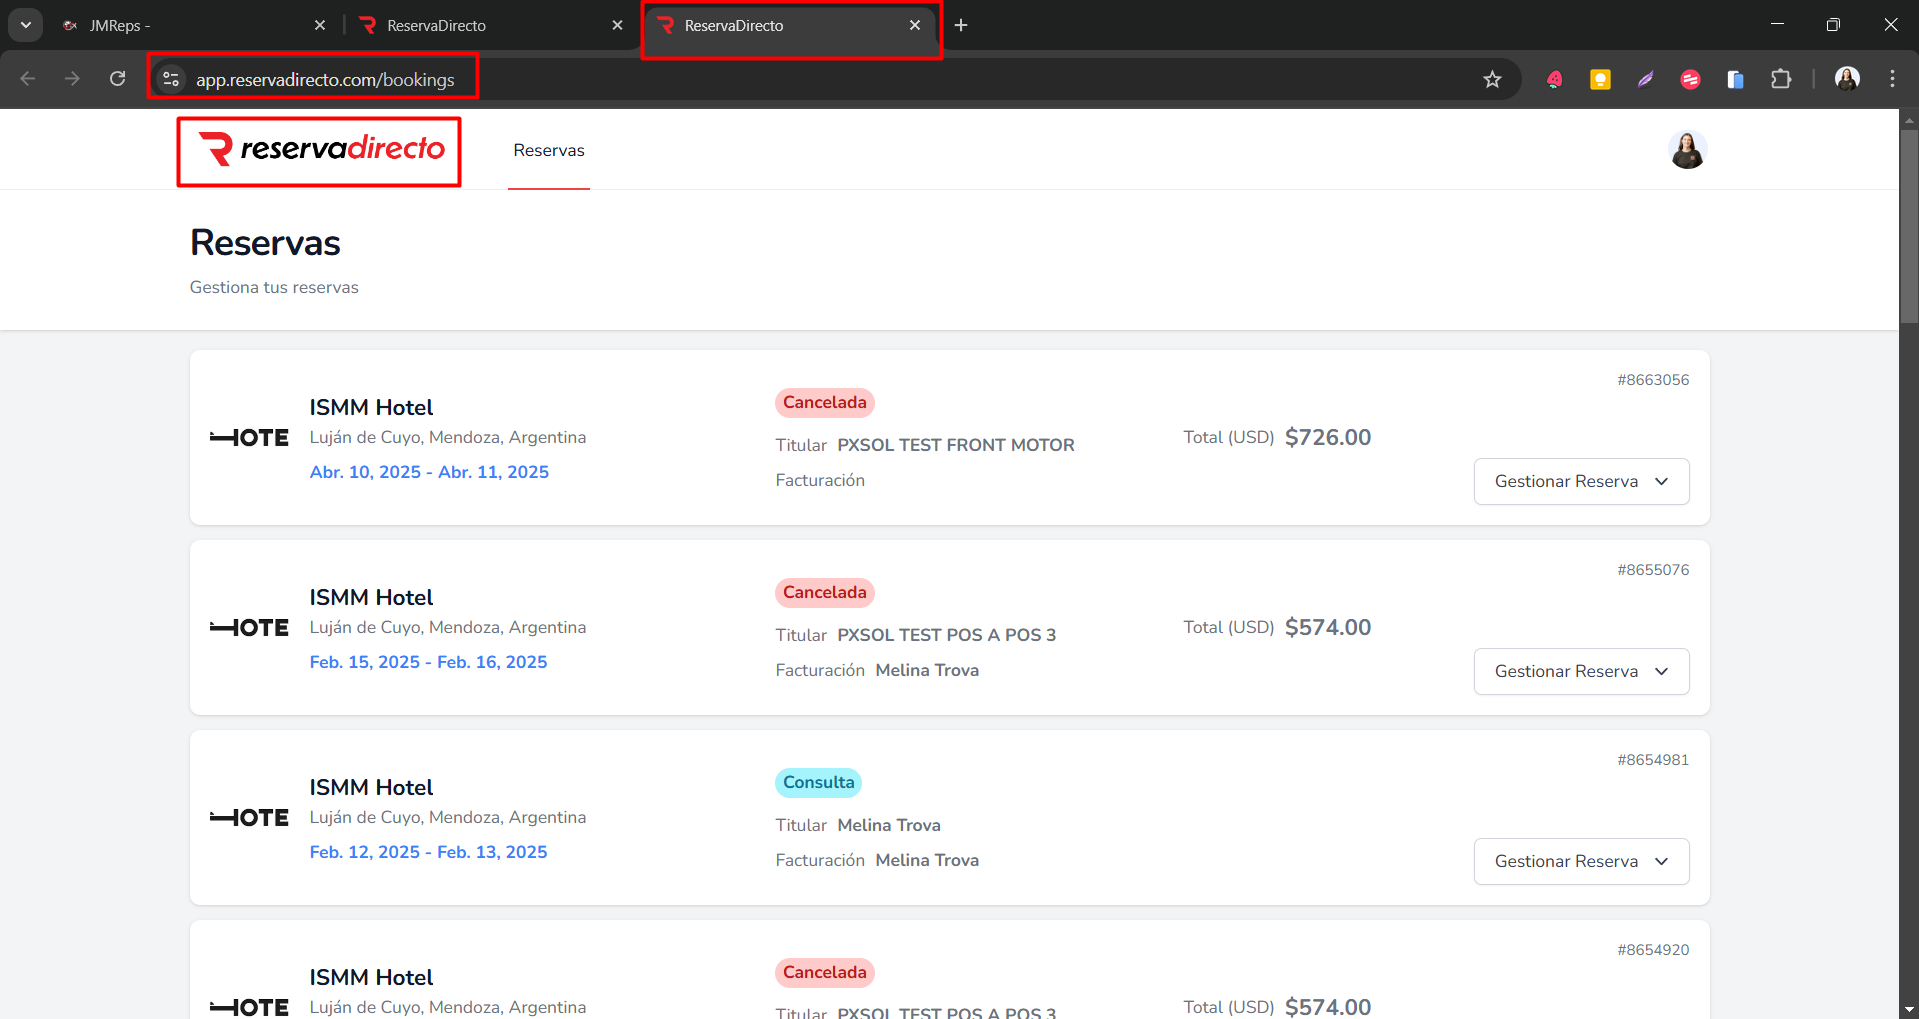Expand Gestionar Reserva for booking #8663056
The image size is (1919, 1019).
(x=1581, y=481)
